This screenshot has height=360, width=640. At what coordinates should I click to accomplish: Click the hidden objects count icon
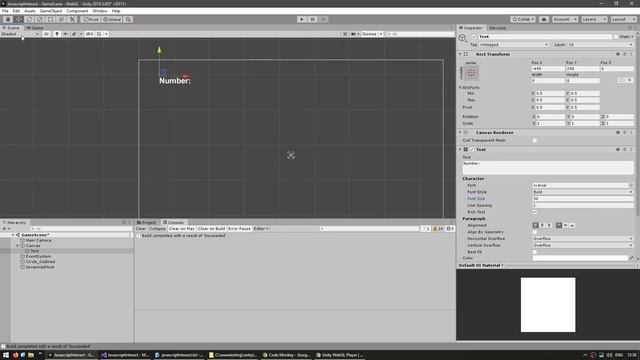tap(89, 34)
